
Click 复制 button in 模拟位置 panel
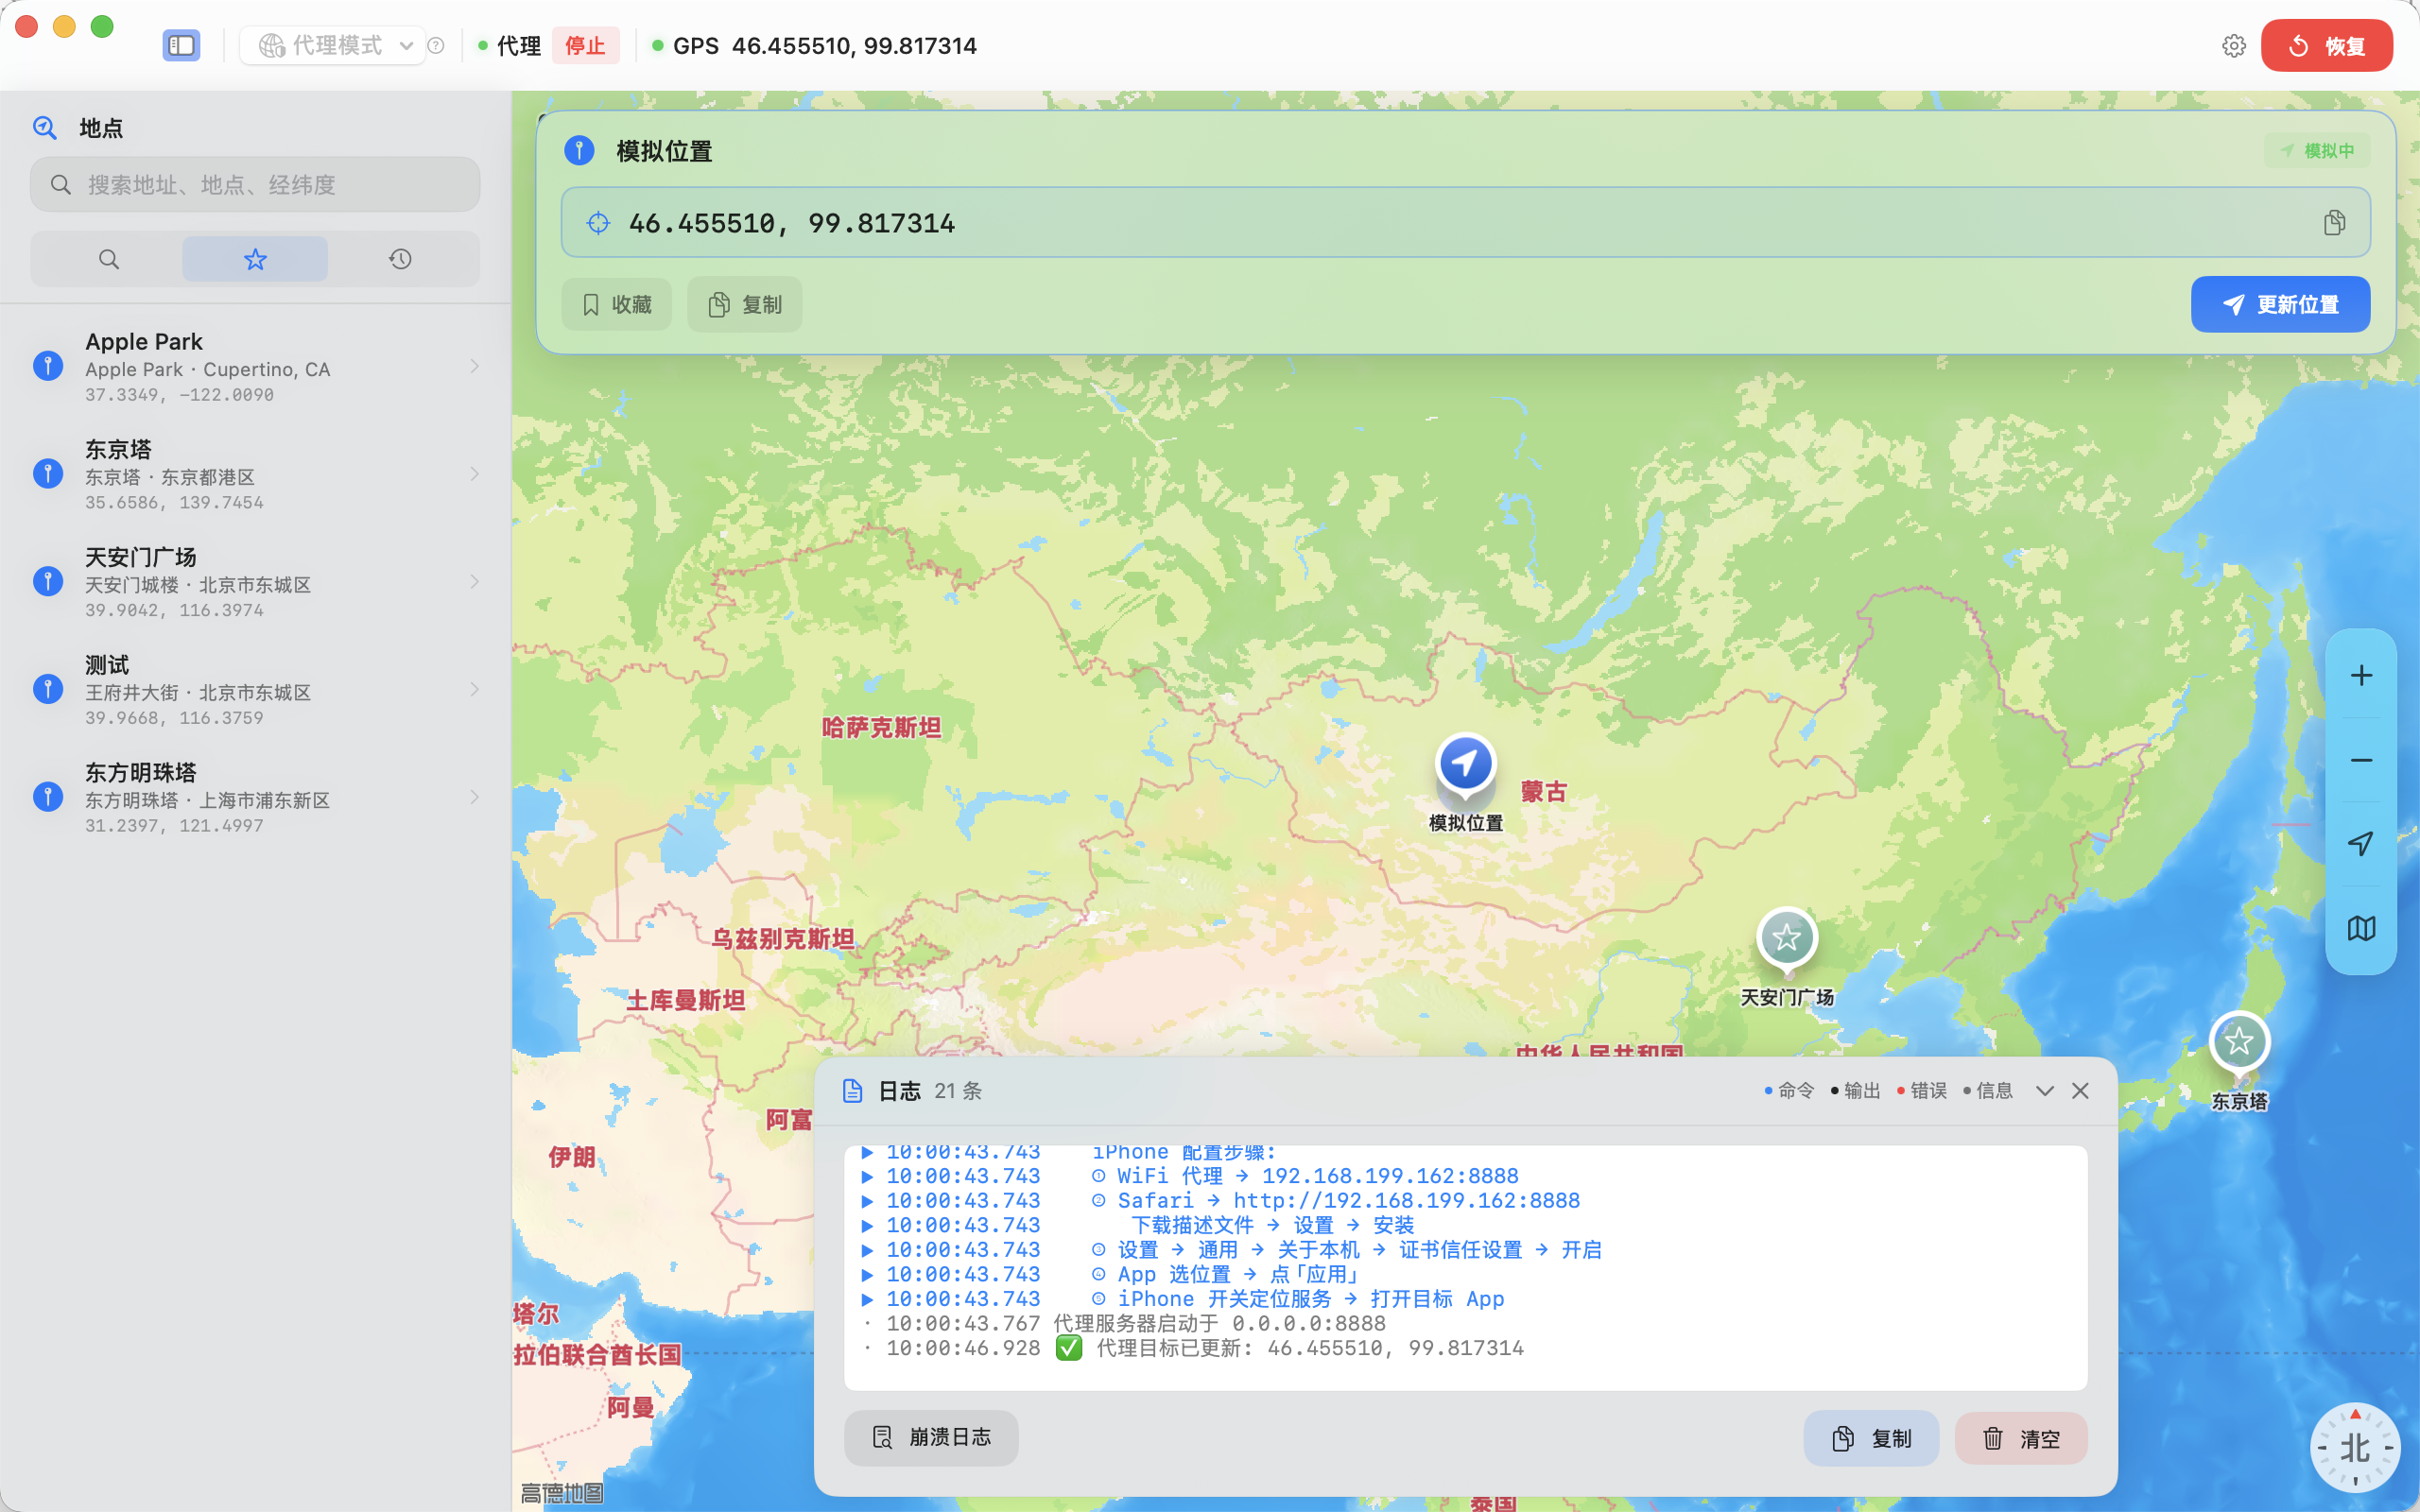pyautogui.click(x=745, y=304)
